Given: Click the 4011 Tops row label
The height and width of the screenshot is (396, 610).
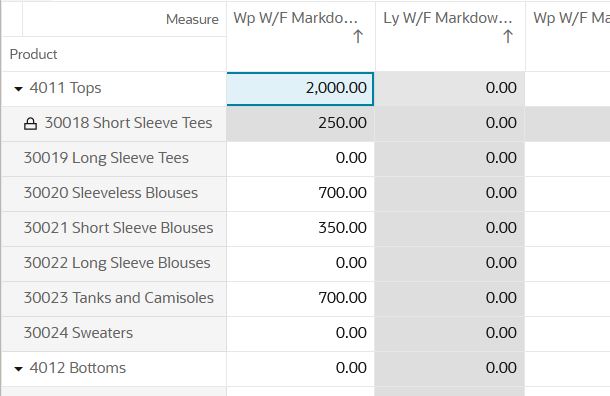Looking at the screenshot, I should tap(65, 88).
